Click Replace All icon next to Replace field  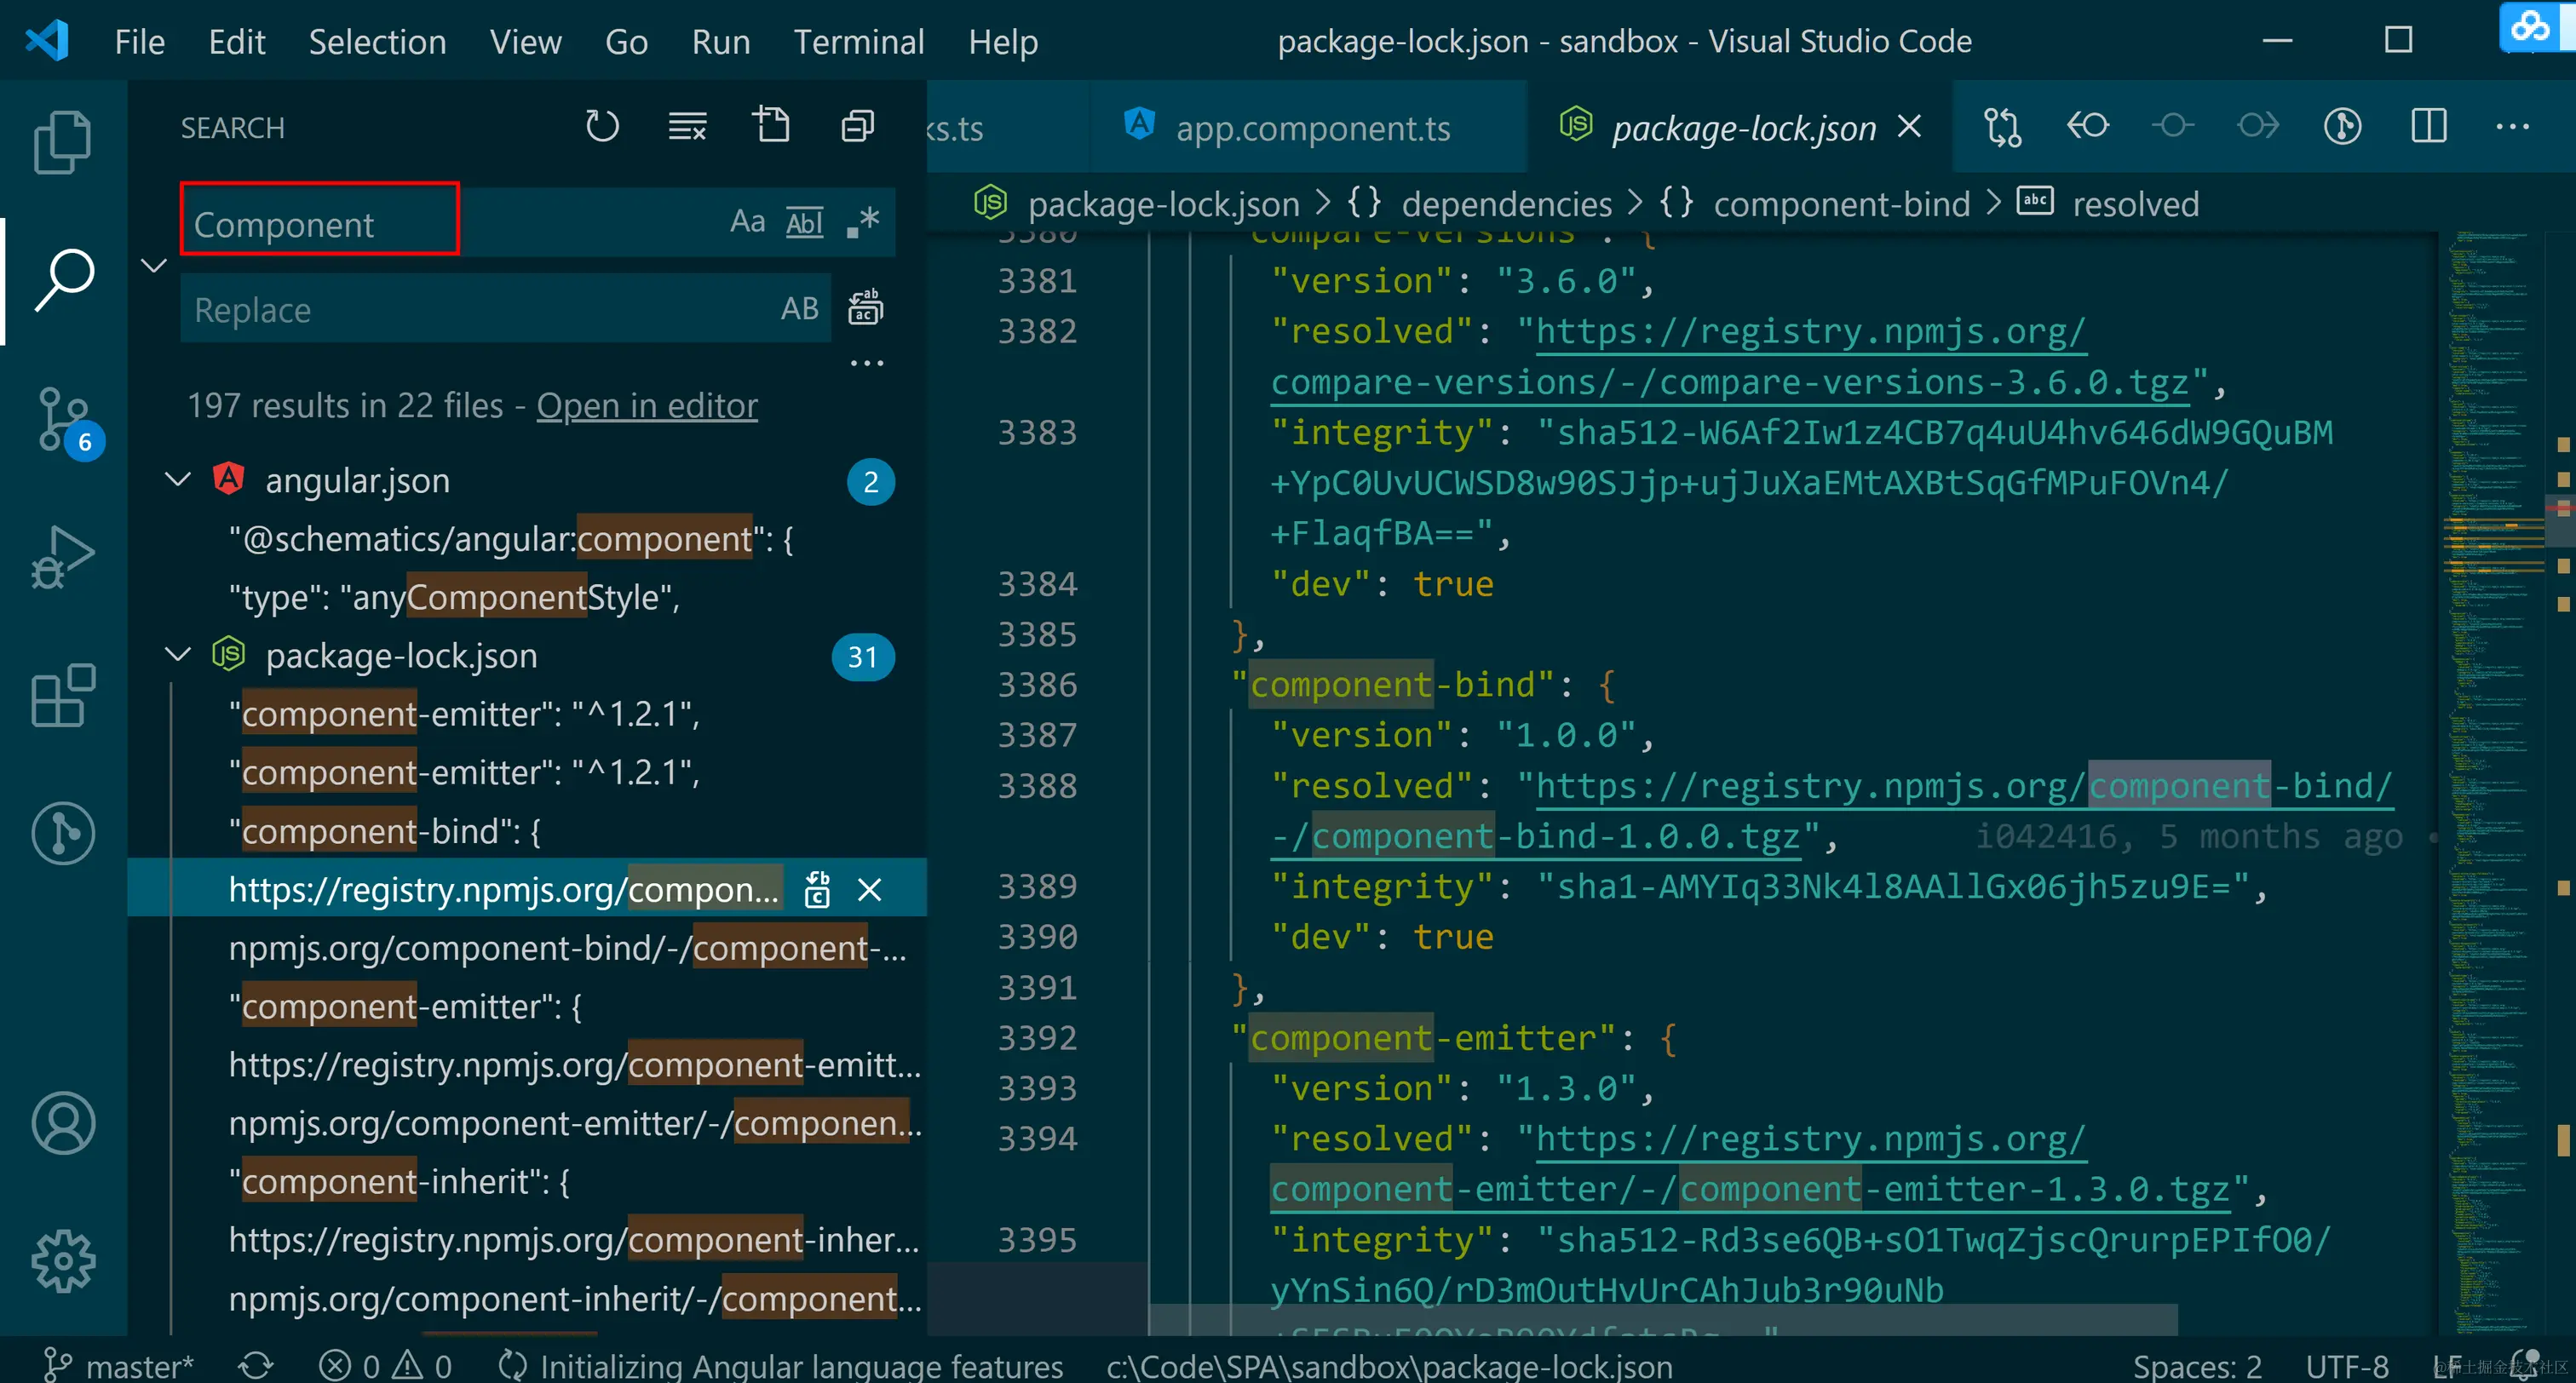[865, 309]
